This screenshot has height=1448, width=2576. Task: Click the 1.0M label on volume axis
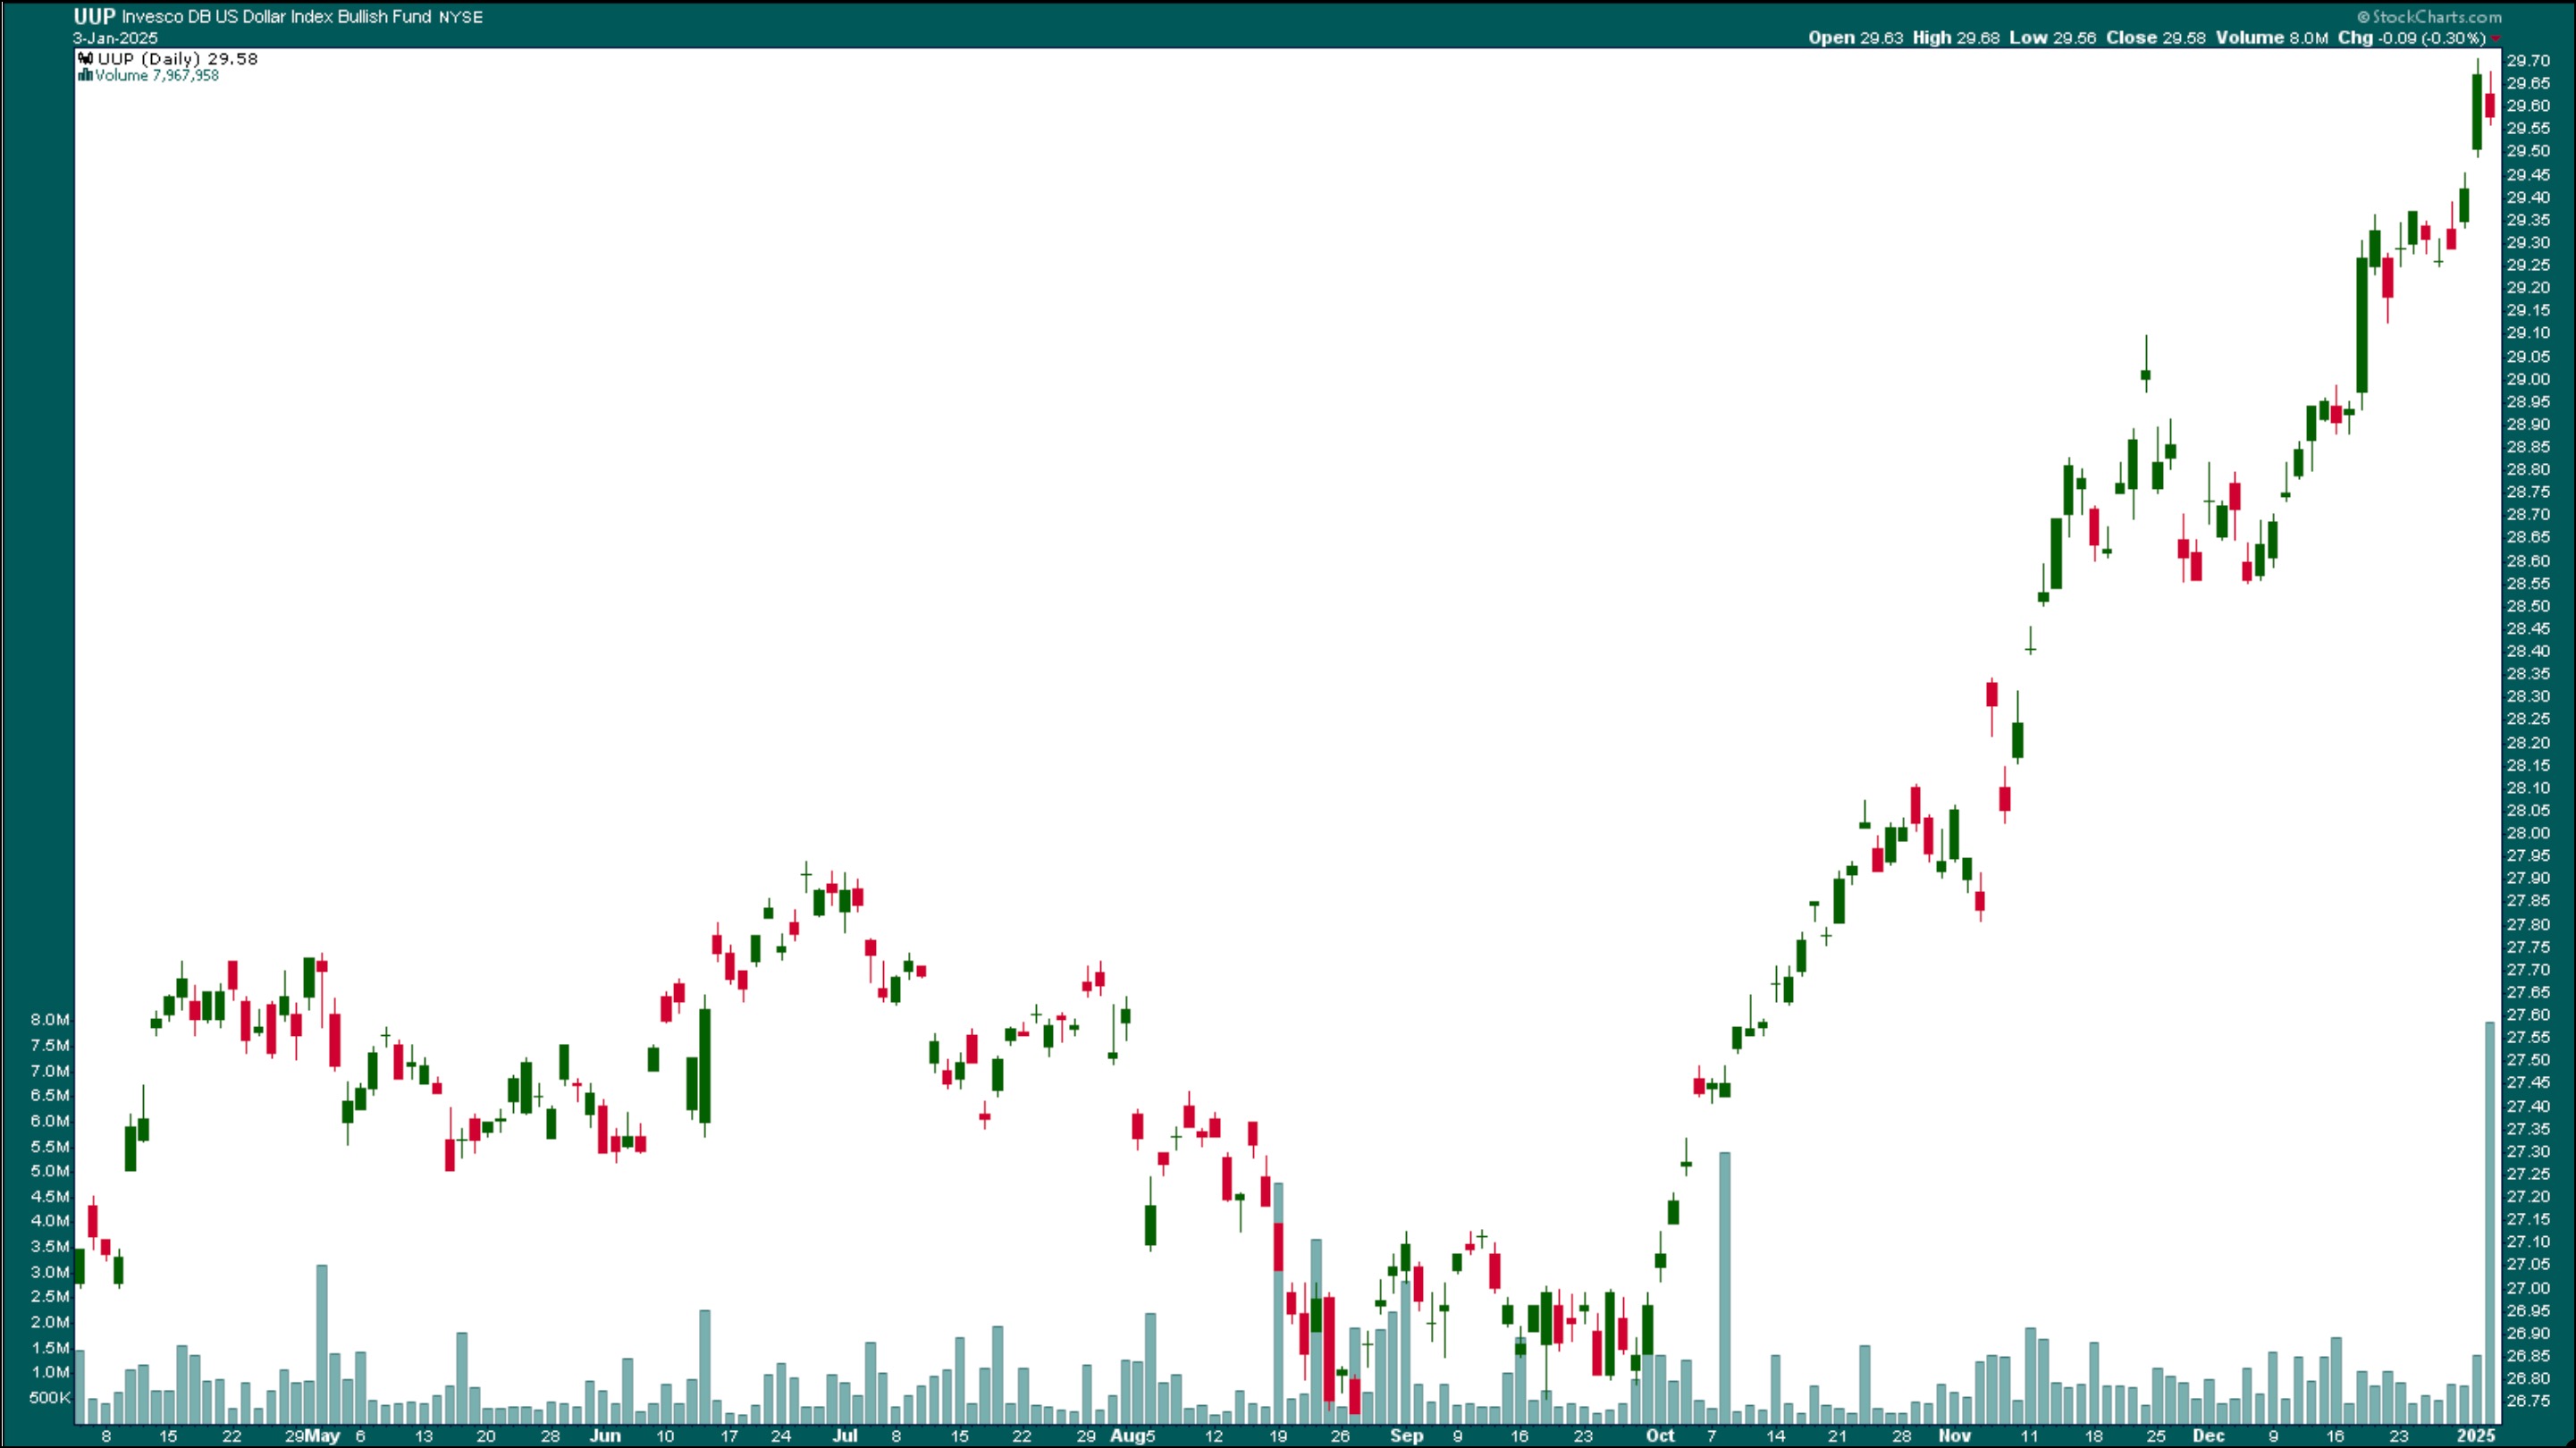pyautogui.click(x=50, y=1372)
